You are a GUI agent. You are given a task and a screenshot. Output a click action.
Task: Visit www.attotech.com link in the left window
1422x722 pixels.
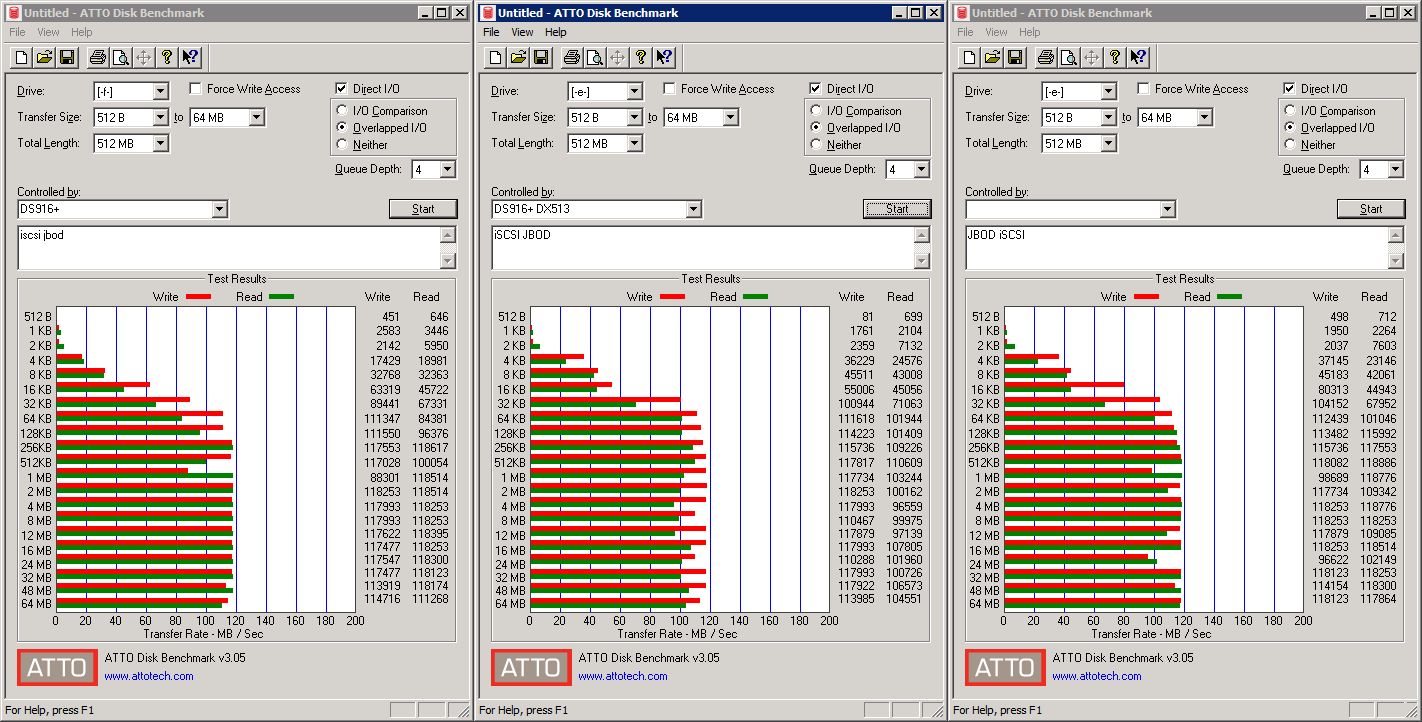click(149, 676)
